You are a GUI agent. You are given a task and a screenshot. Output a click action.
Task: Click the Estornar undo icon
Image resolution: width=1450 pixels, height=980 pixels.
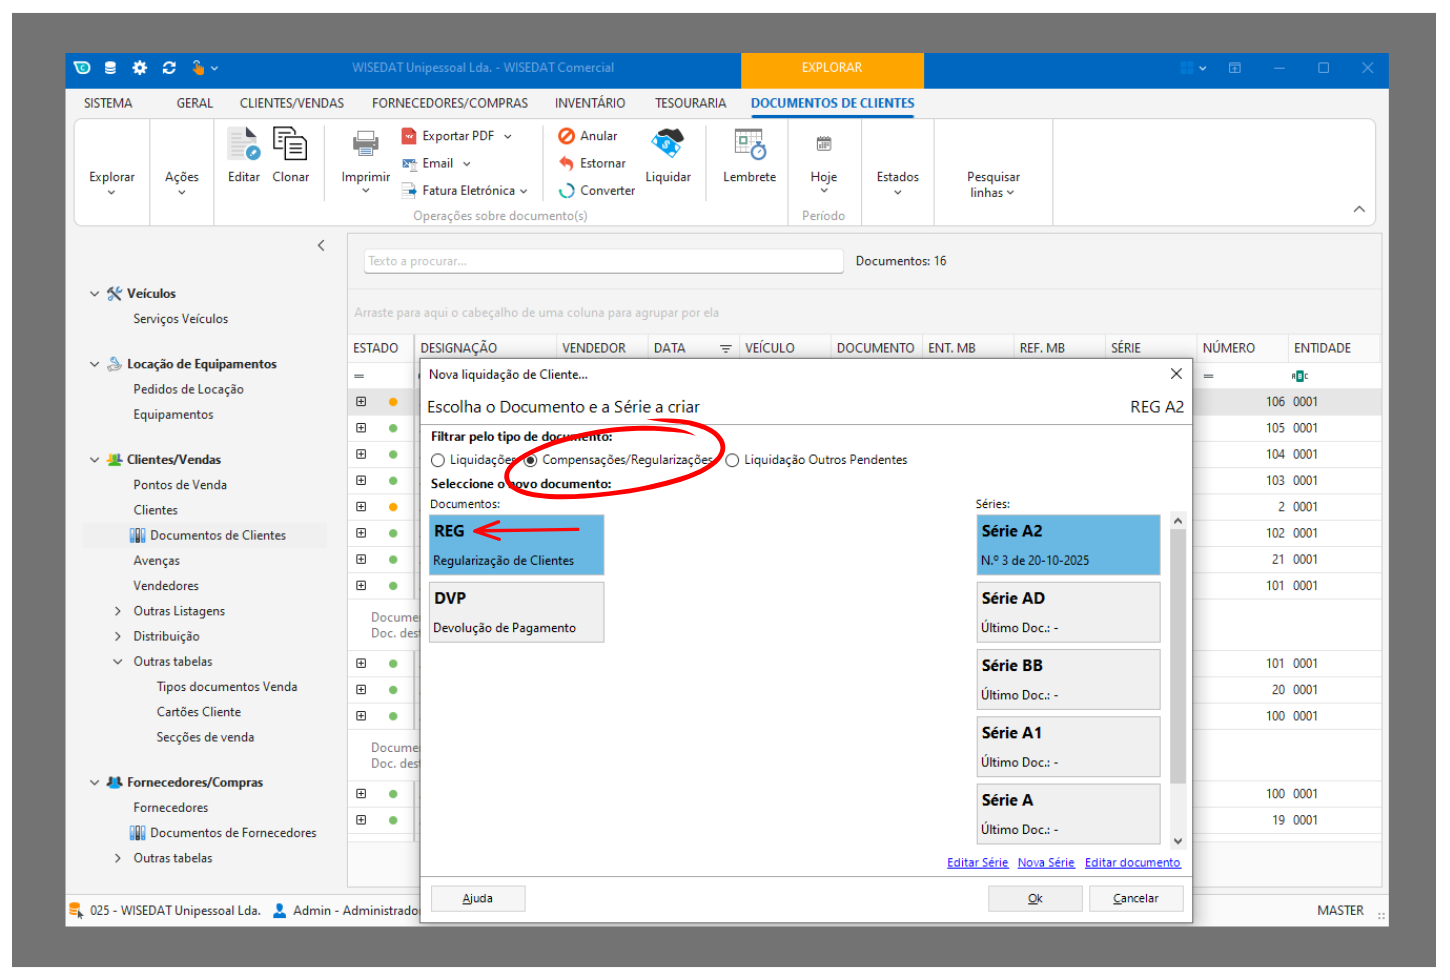tap(567, 163)
